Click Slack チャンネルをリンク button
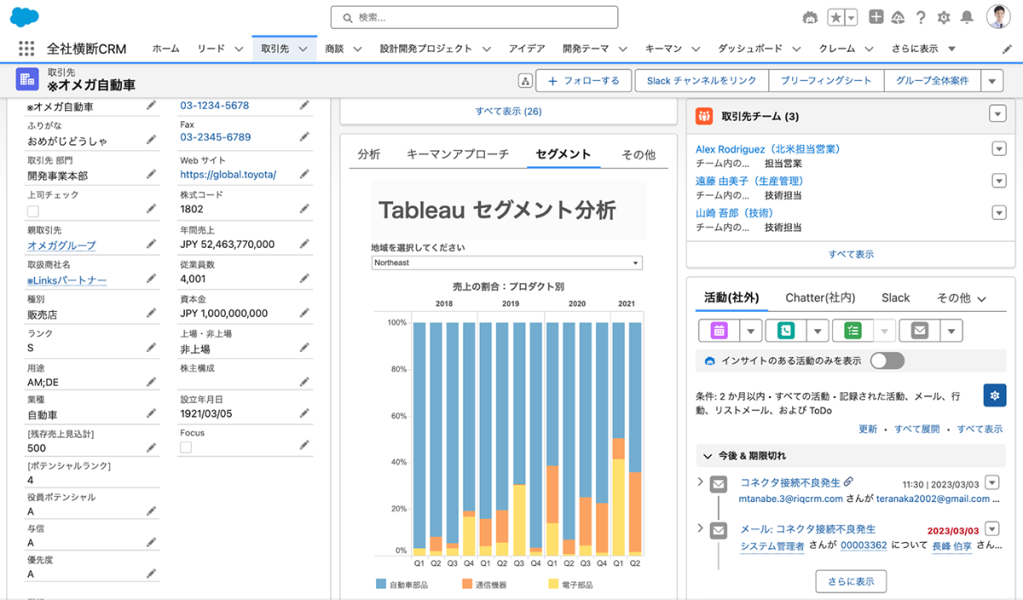The width and height of the screenshot is (1023, 600). (701, 81)
